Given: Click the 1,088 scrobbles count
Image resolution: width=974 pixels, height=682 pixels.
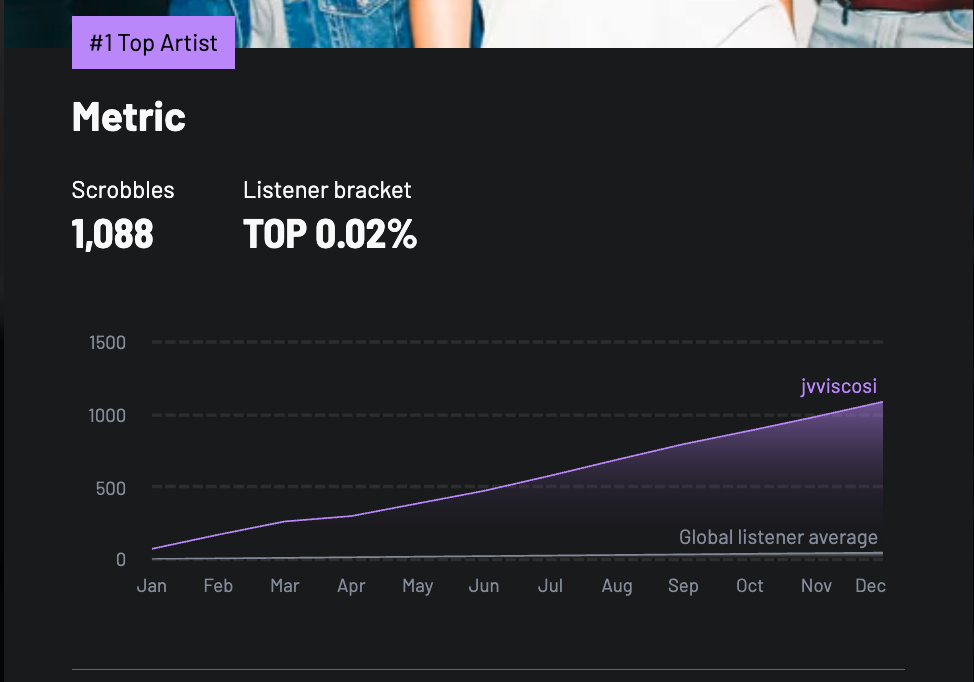Looking at the screenshot, I should pyautogui.click(x=113, y=235).
